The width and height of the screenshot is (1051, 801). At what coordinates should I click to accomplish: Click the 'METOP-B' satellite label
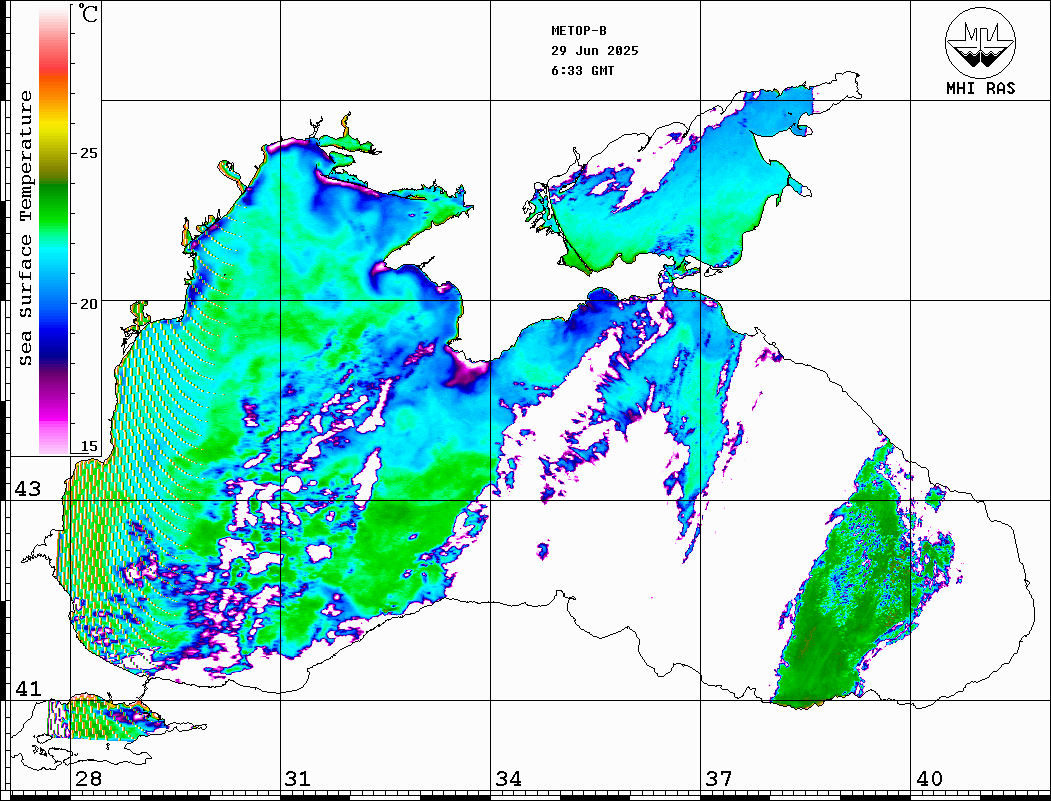click(x=578, y=31)
